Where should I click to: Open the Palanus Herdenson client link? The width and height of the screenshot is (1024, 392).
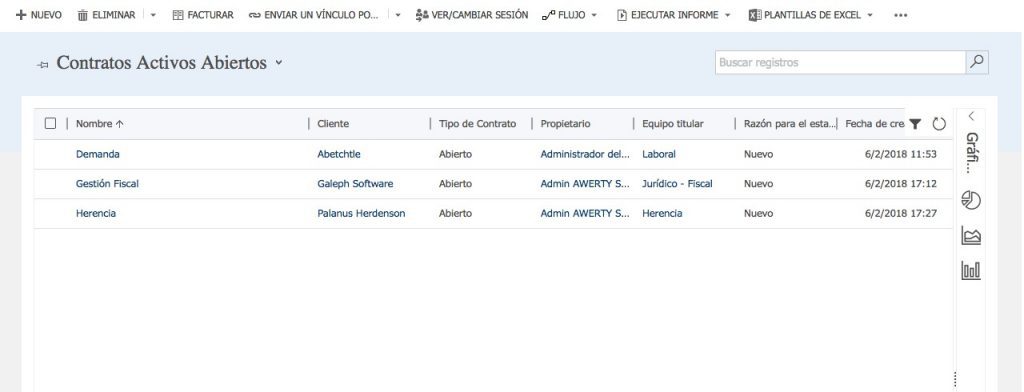tap(361, 213)
